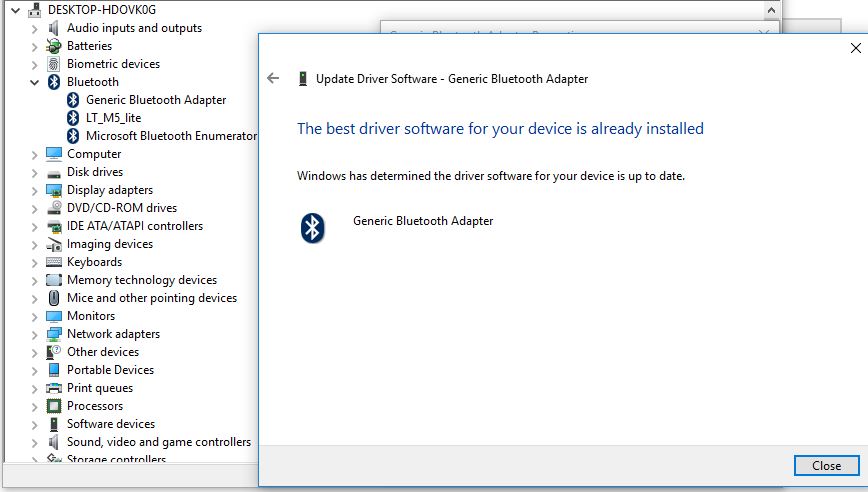Click the Network adapters icon
This screenshot has width=868, height=492.
tap(54, 334)
